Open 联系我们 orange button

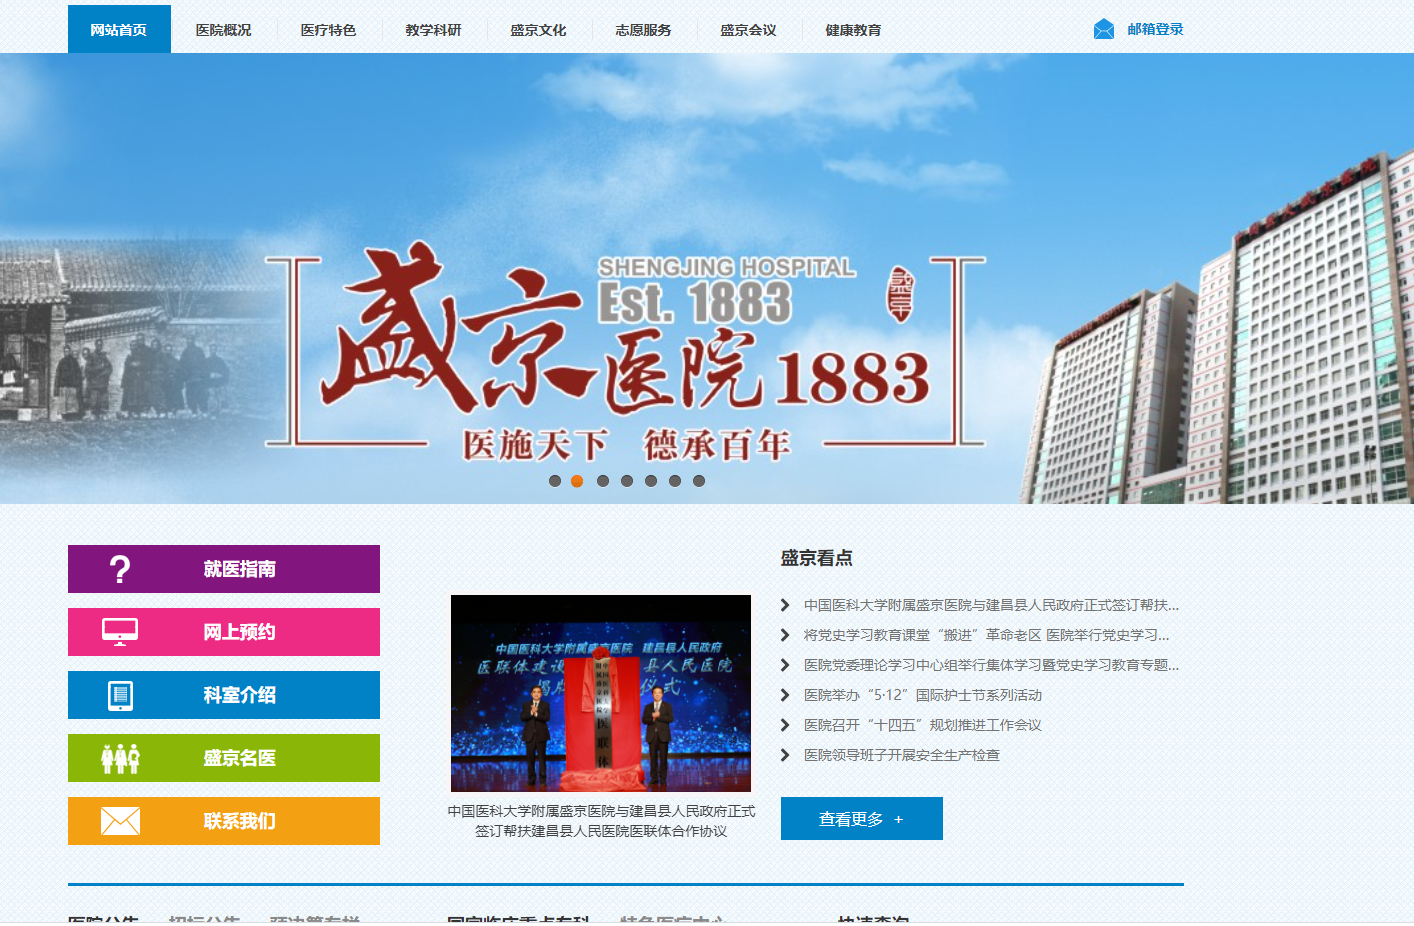click(224, 821)
